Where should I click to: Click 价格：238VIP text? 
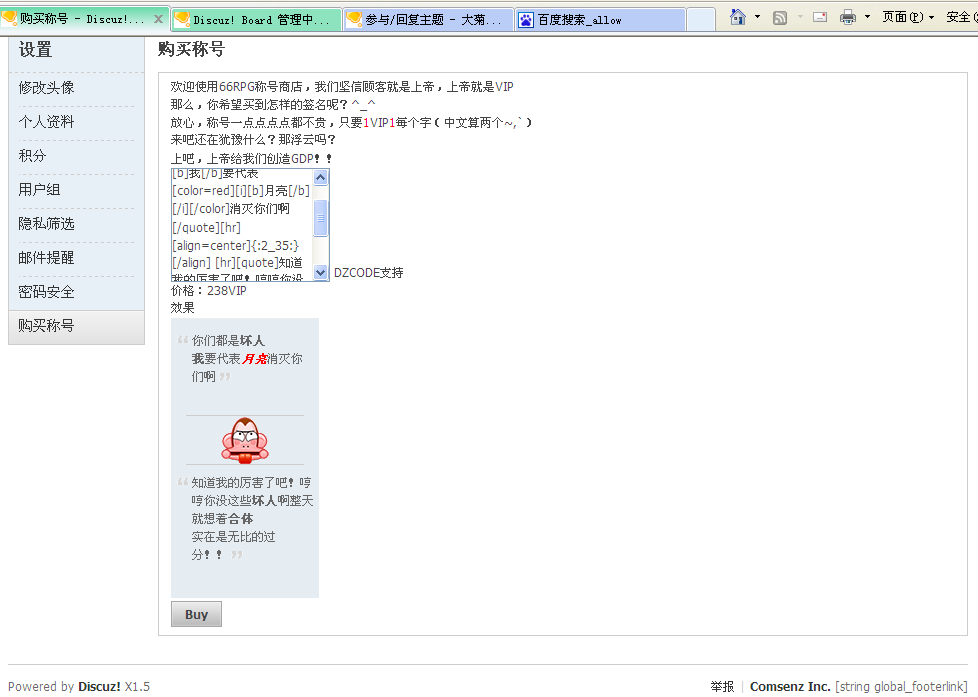209,291
